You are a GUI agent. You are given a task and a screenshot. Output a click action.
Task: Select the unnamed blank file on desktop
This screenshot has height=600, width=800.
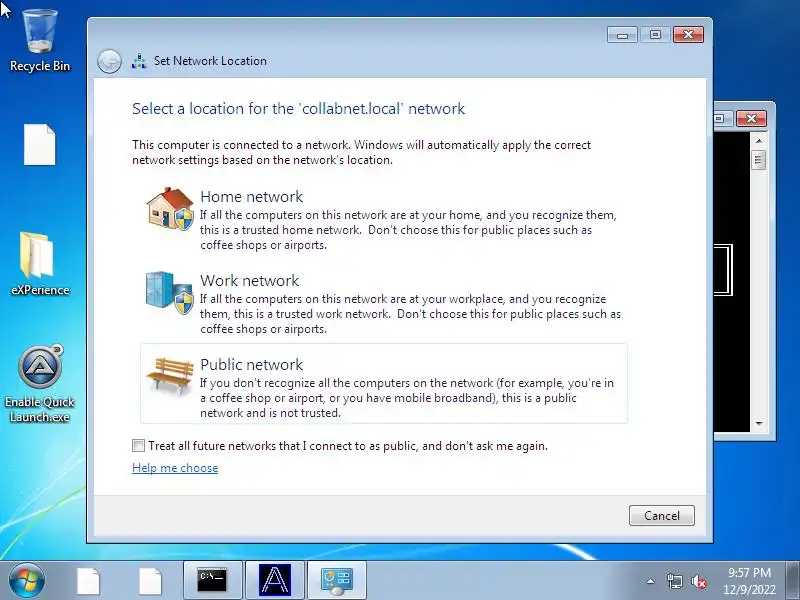pos(40,145)
